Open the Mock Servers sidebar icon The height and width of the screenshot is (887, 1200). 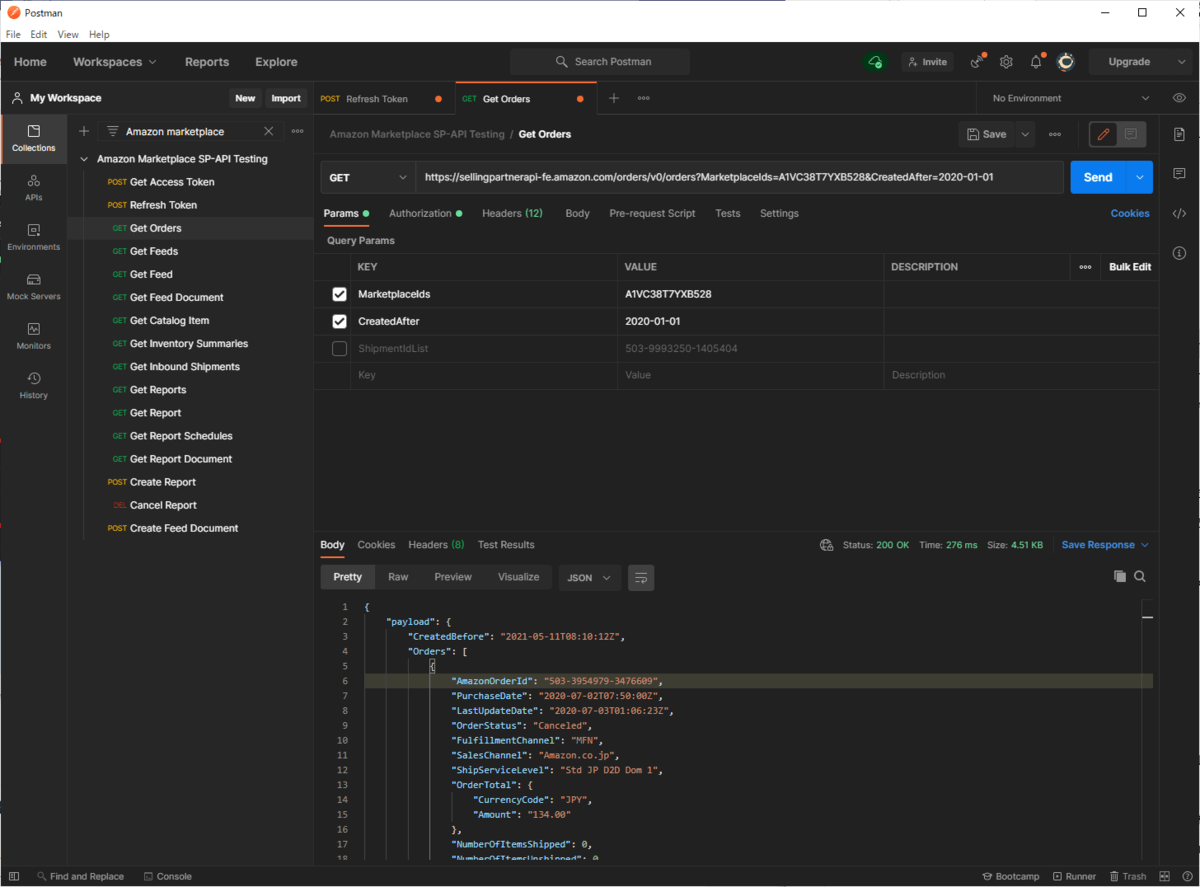point(33,286)
